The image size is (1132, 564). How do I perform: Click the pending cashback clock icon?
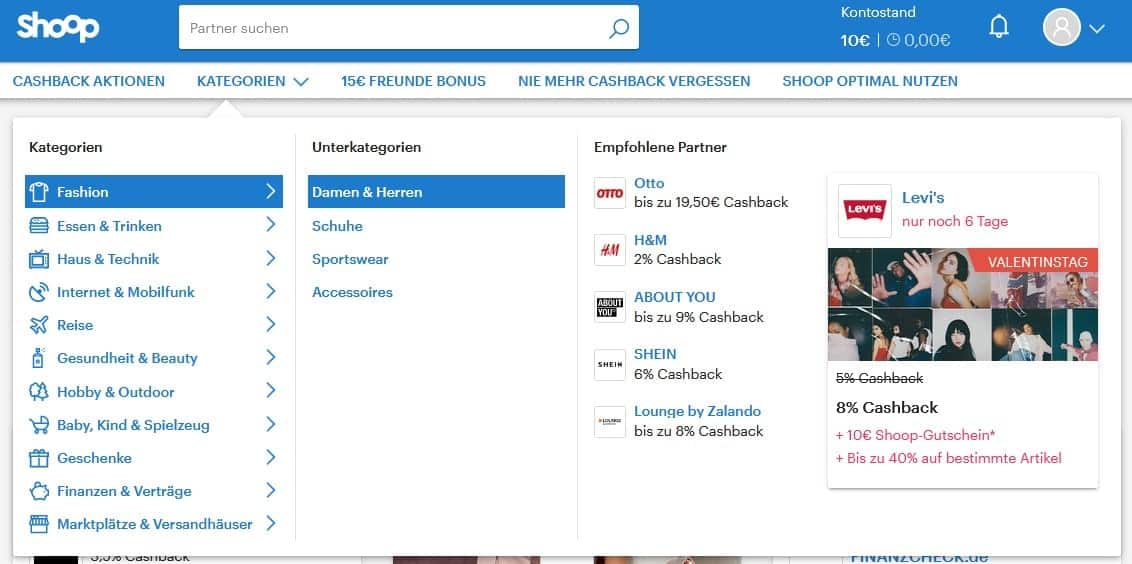[x=893, y=40]
